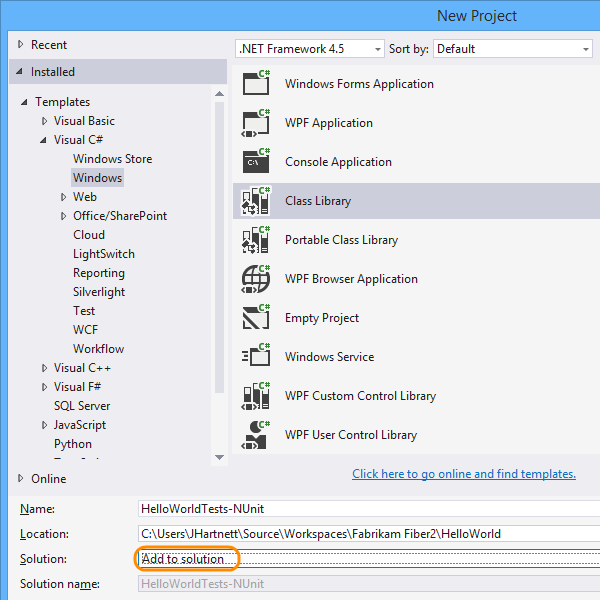Click the project Name text field

(368, 509)
